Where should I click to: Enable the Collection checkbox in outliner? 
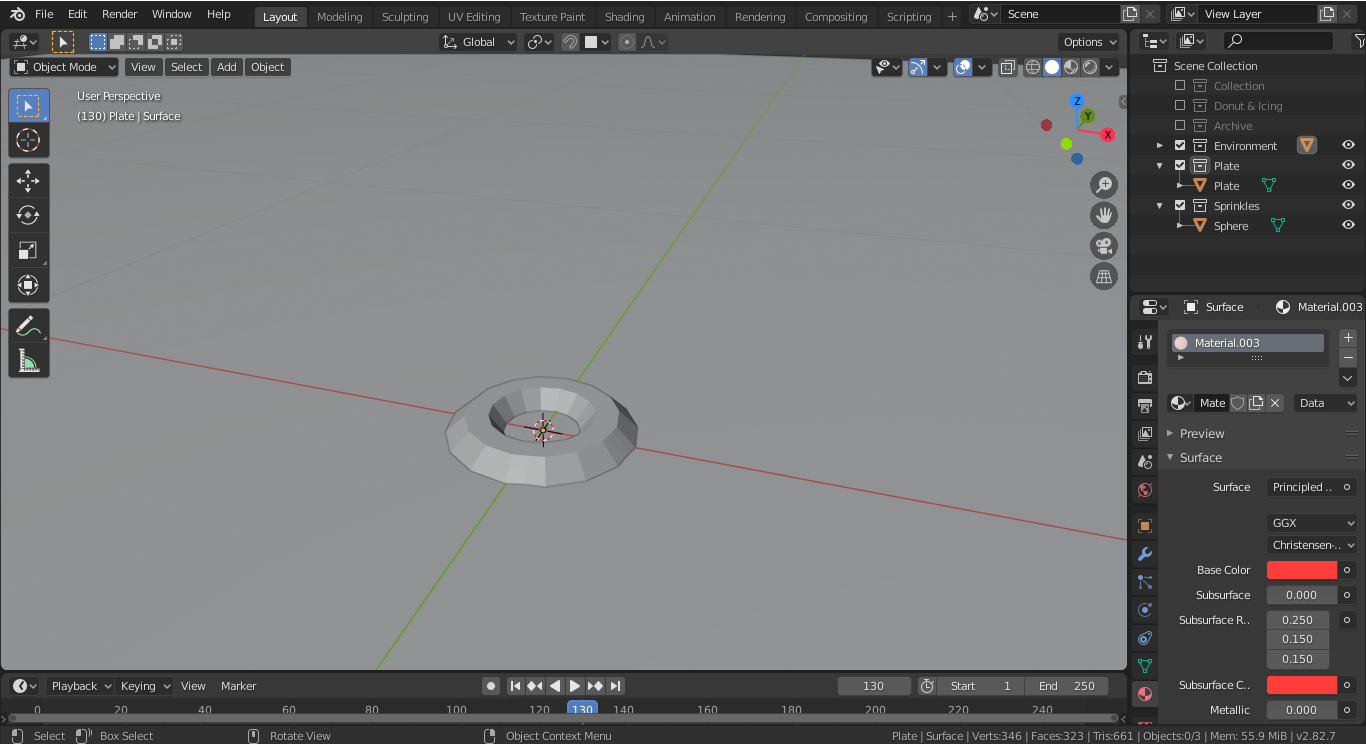(1180, 86)
